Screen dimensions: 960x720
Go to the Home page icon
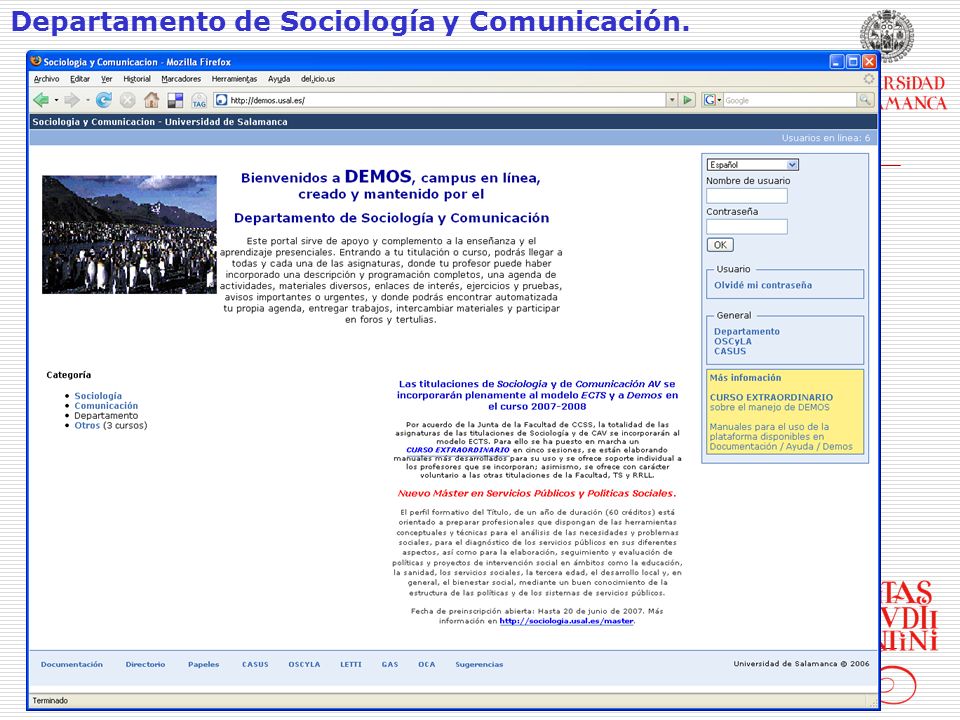[151, 100]
